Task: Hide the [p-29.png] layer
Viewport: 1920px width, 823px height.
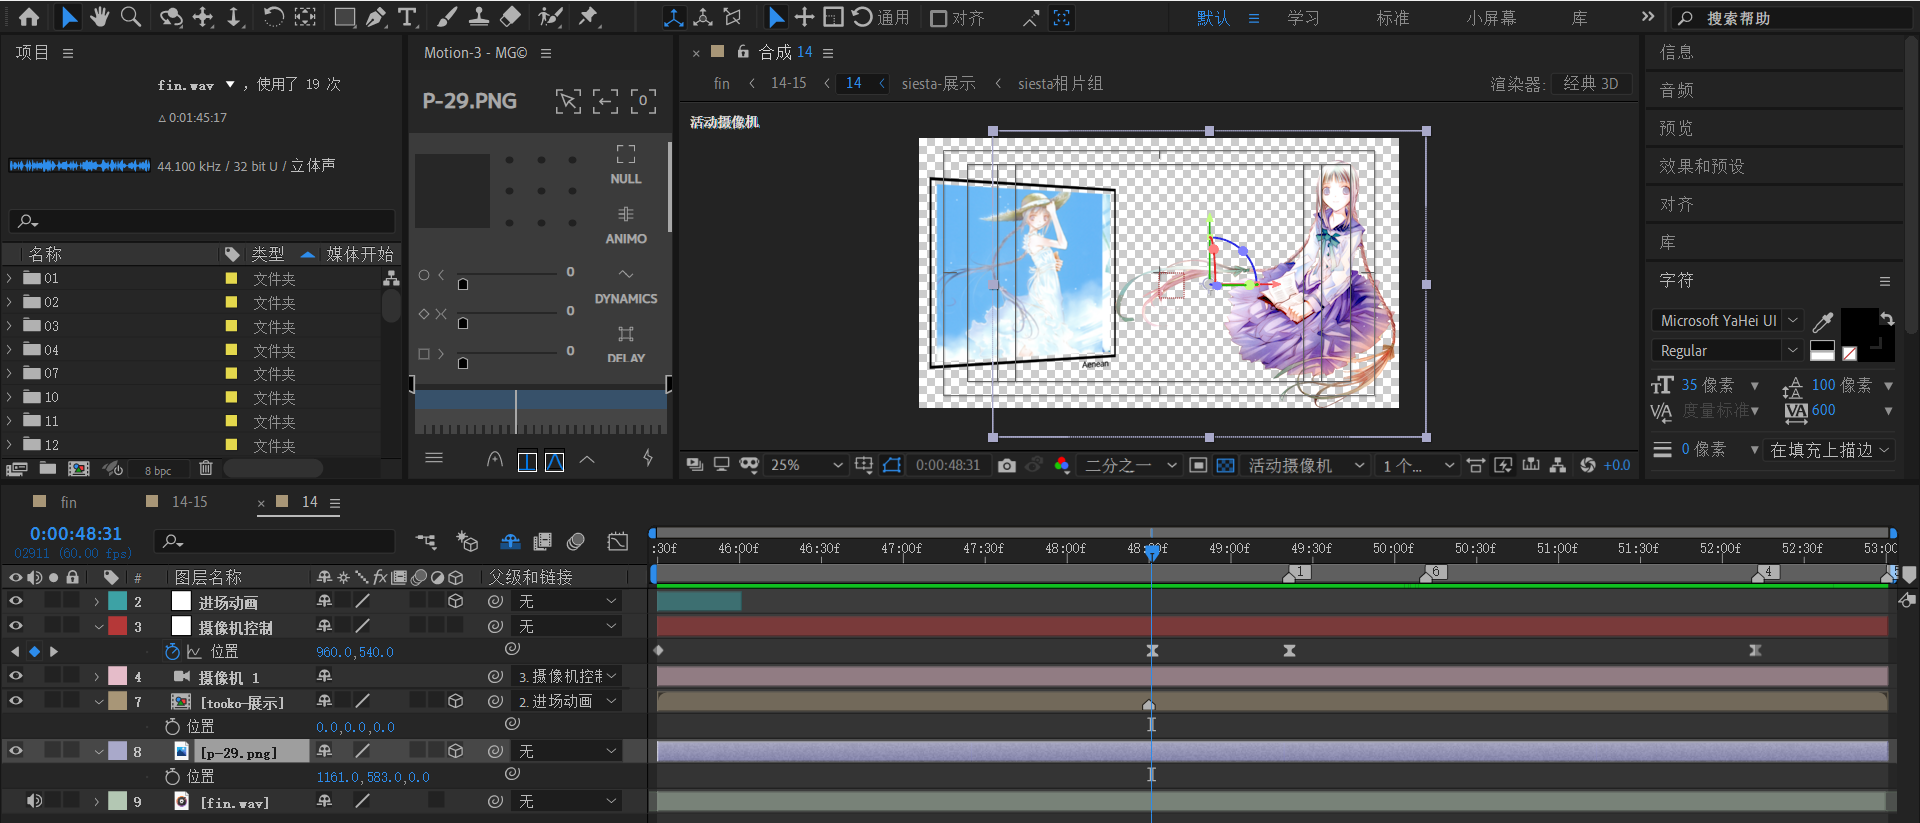Action: pyautogui.click(x=16, y=751)
